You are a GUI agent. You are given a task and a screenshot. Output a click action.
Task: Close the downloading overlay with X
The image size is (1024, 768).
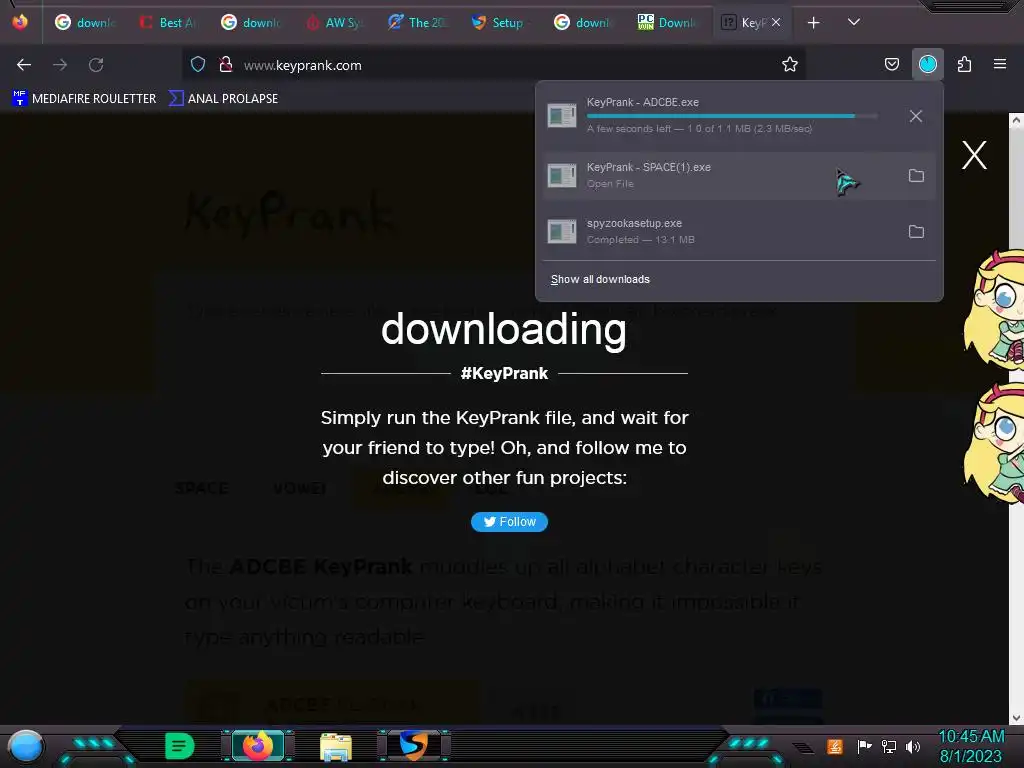pyautogui.click(x=974, y=155)
